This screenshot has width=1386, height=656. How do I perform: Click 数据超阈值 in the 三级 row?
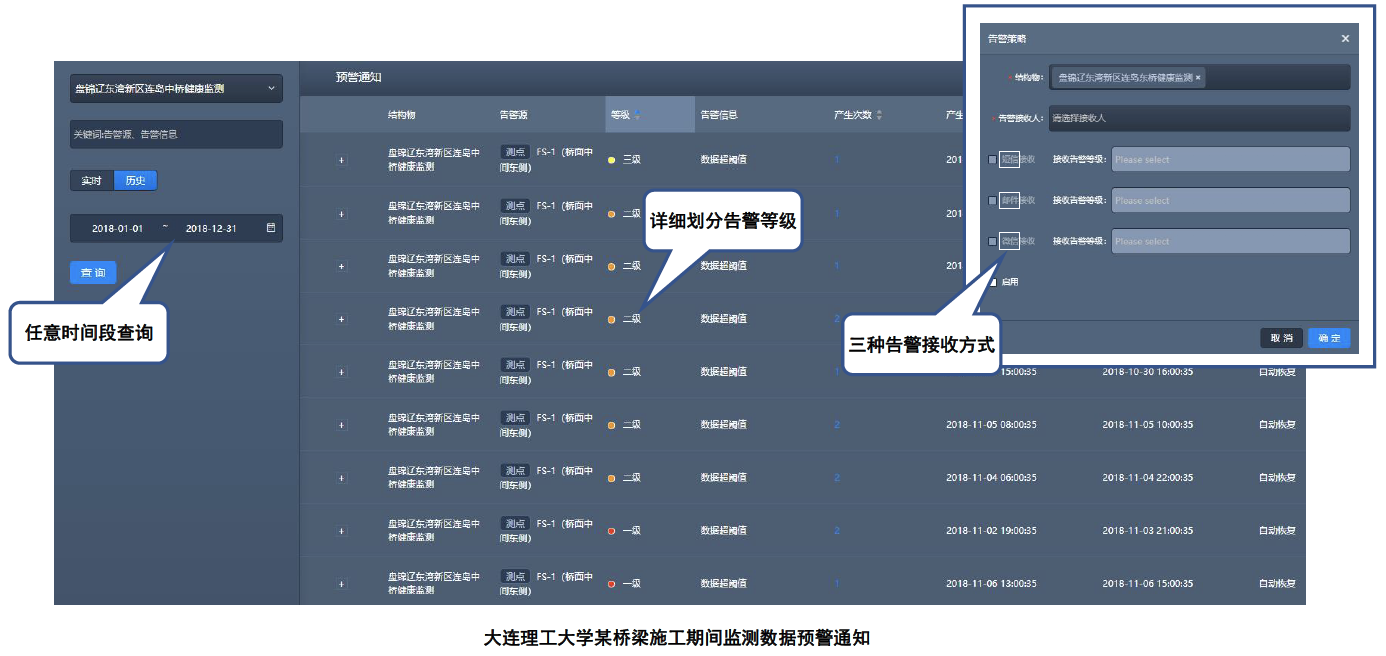point(724,160)
